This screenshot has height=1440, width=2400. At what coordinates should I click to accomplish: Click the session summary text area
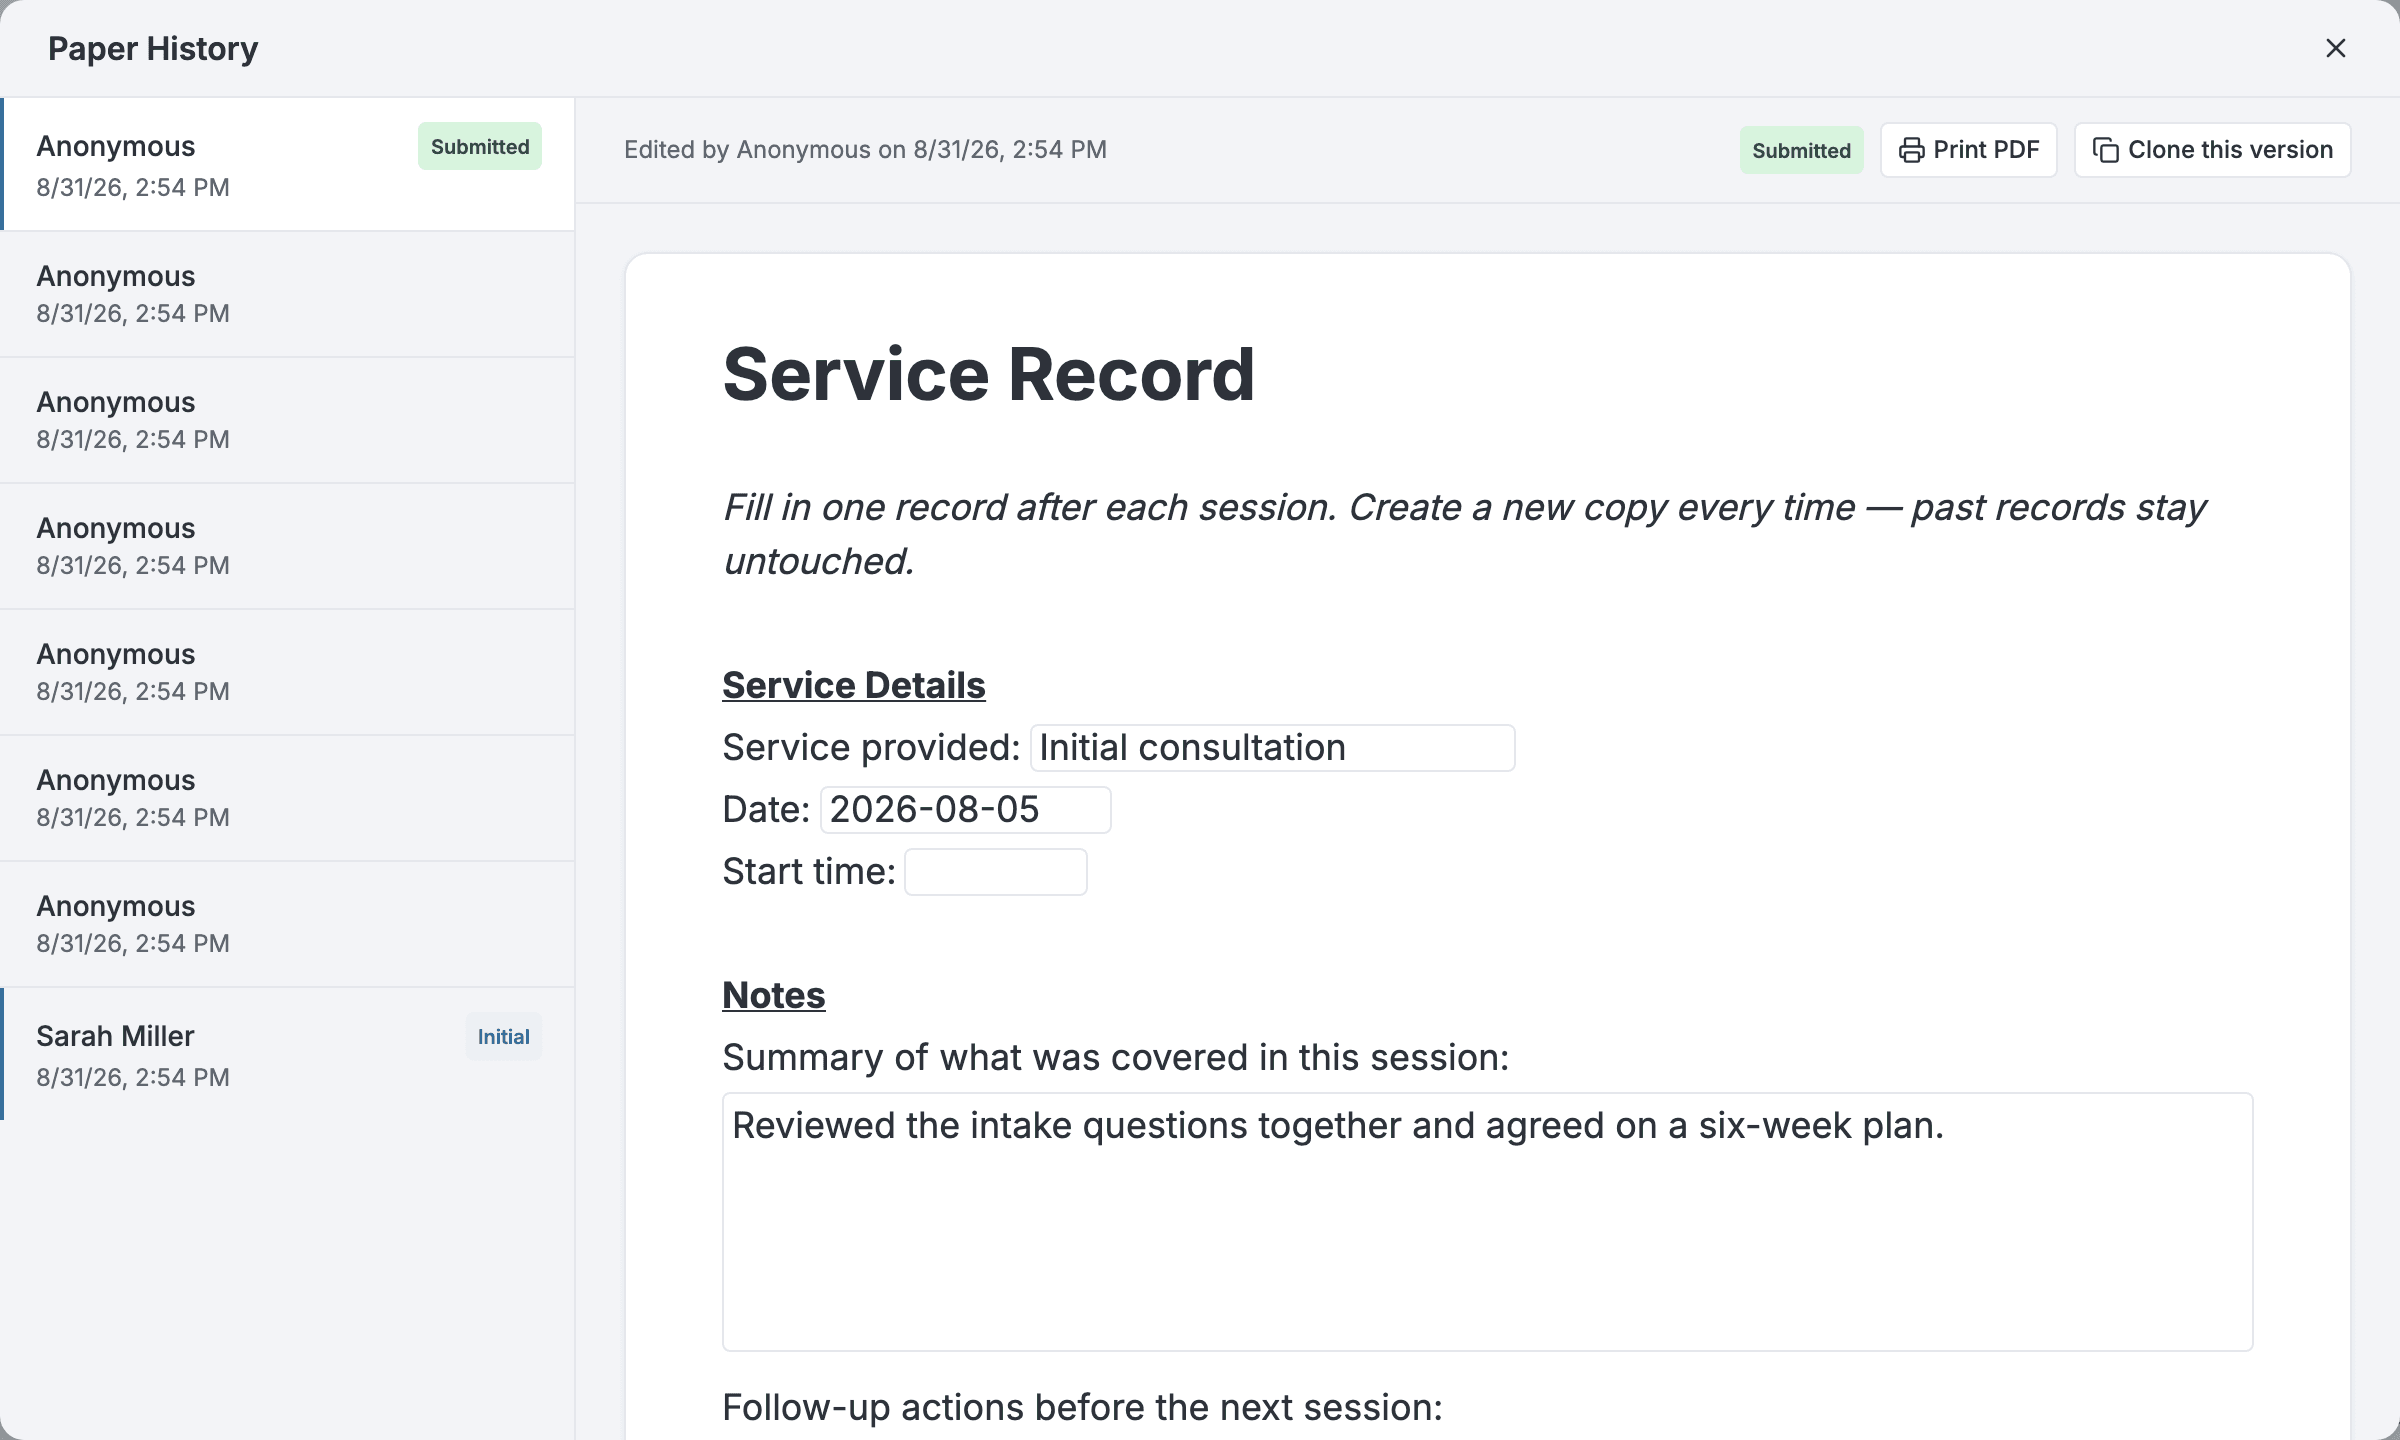[x=1488, y=1222]
